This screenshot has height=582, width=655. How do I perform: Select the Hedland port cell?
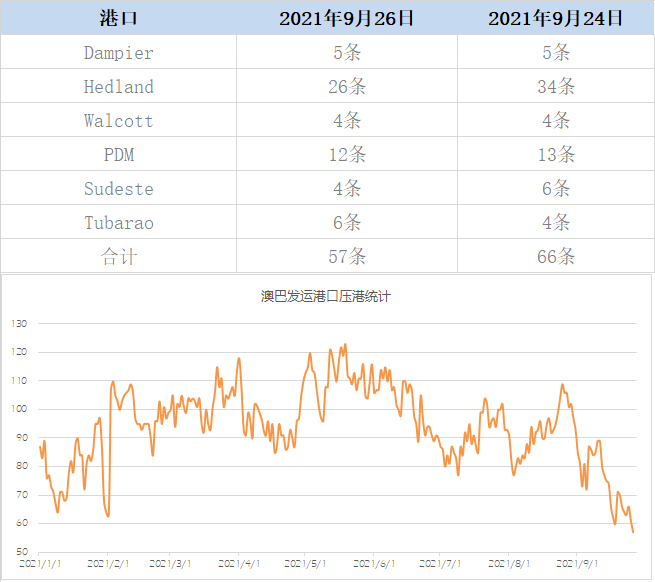[119, 86]
